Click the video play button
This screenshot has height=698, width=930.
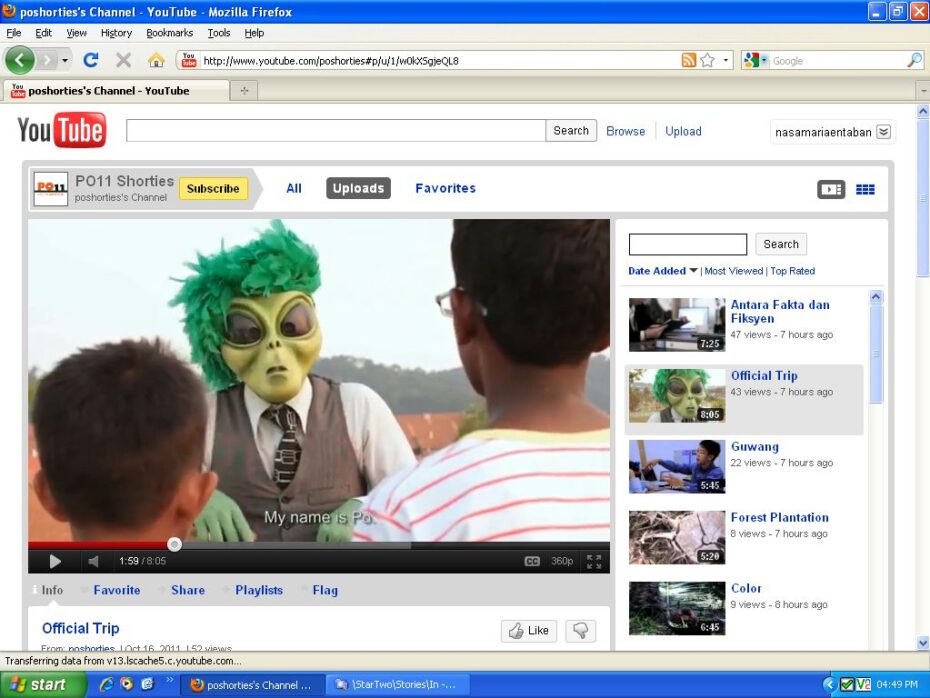[x=55, y=561]
